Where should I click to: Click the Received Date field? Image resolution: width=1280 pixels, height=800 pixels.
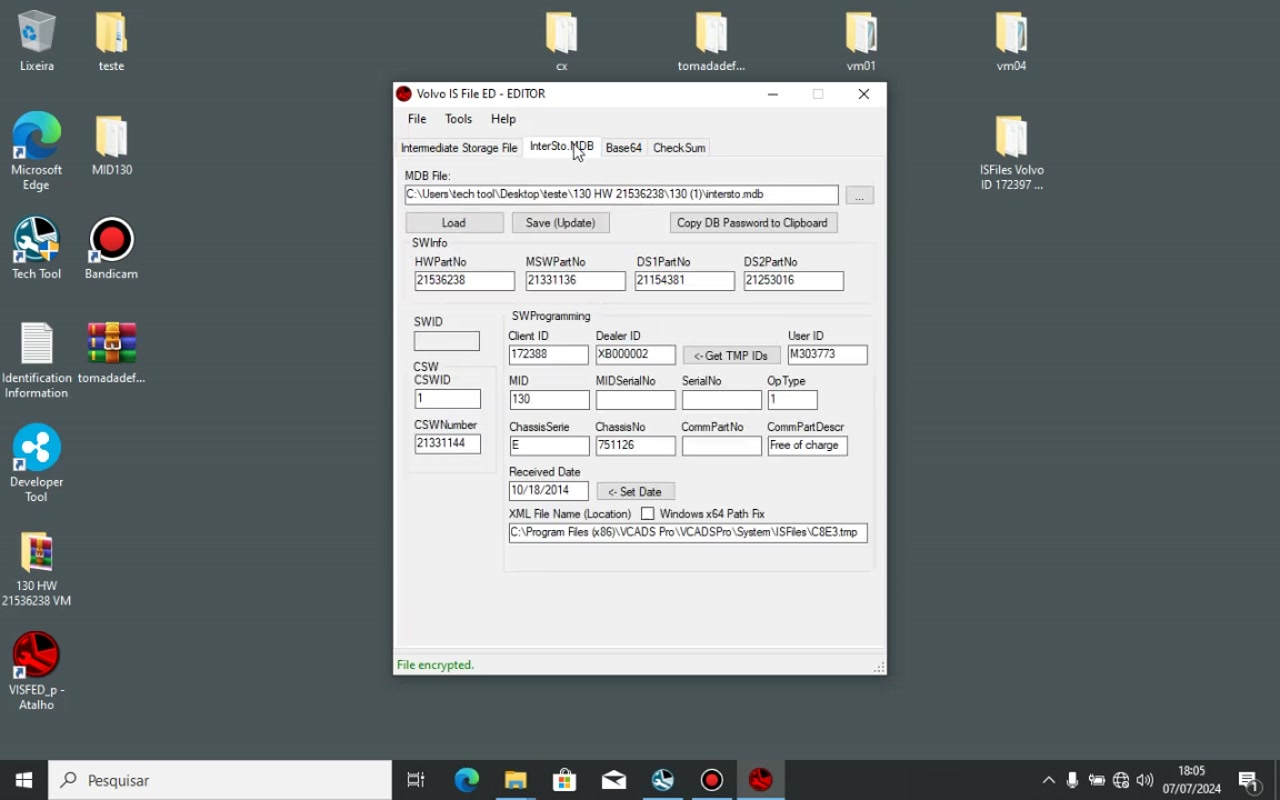[x=548, y=491]
